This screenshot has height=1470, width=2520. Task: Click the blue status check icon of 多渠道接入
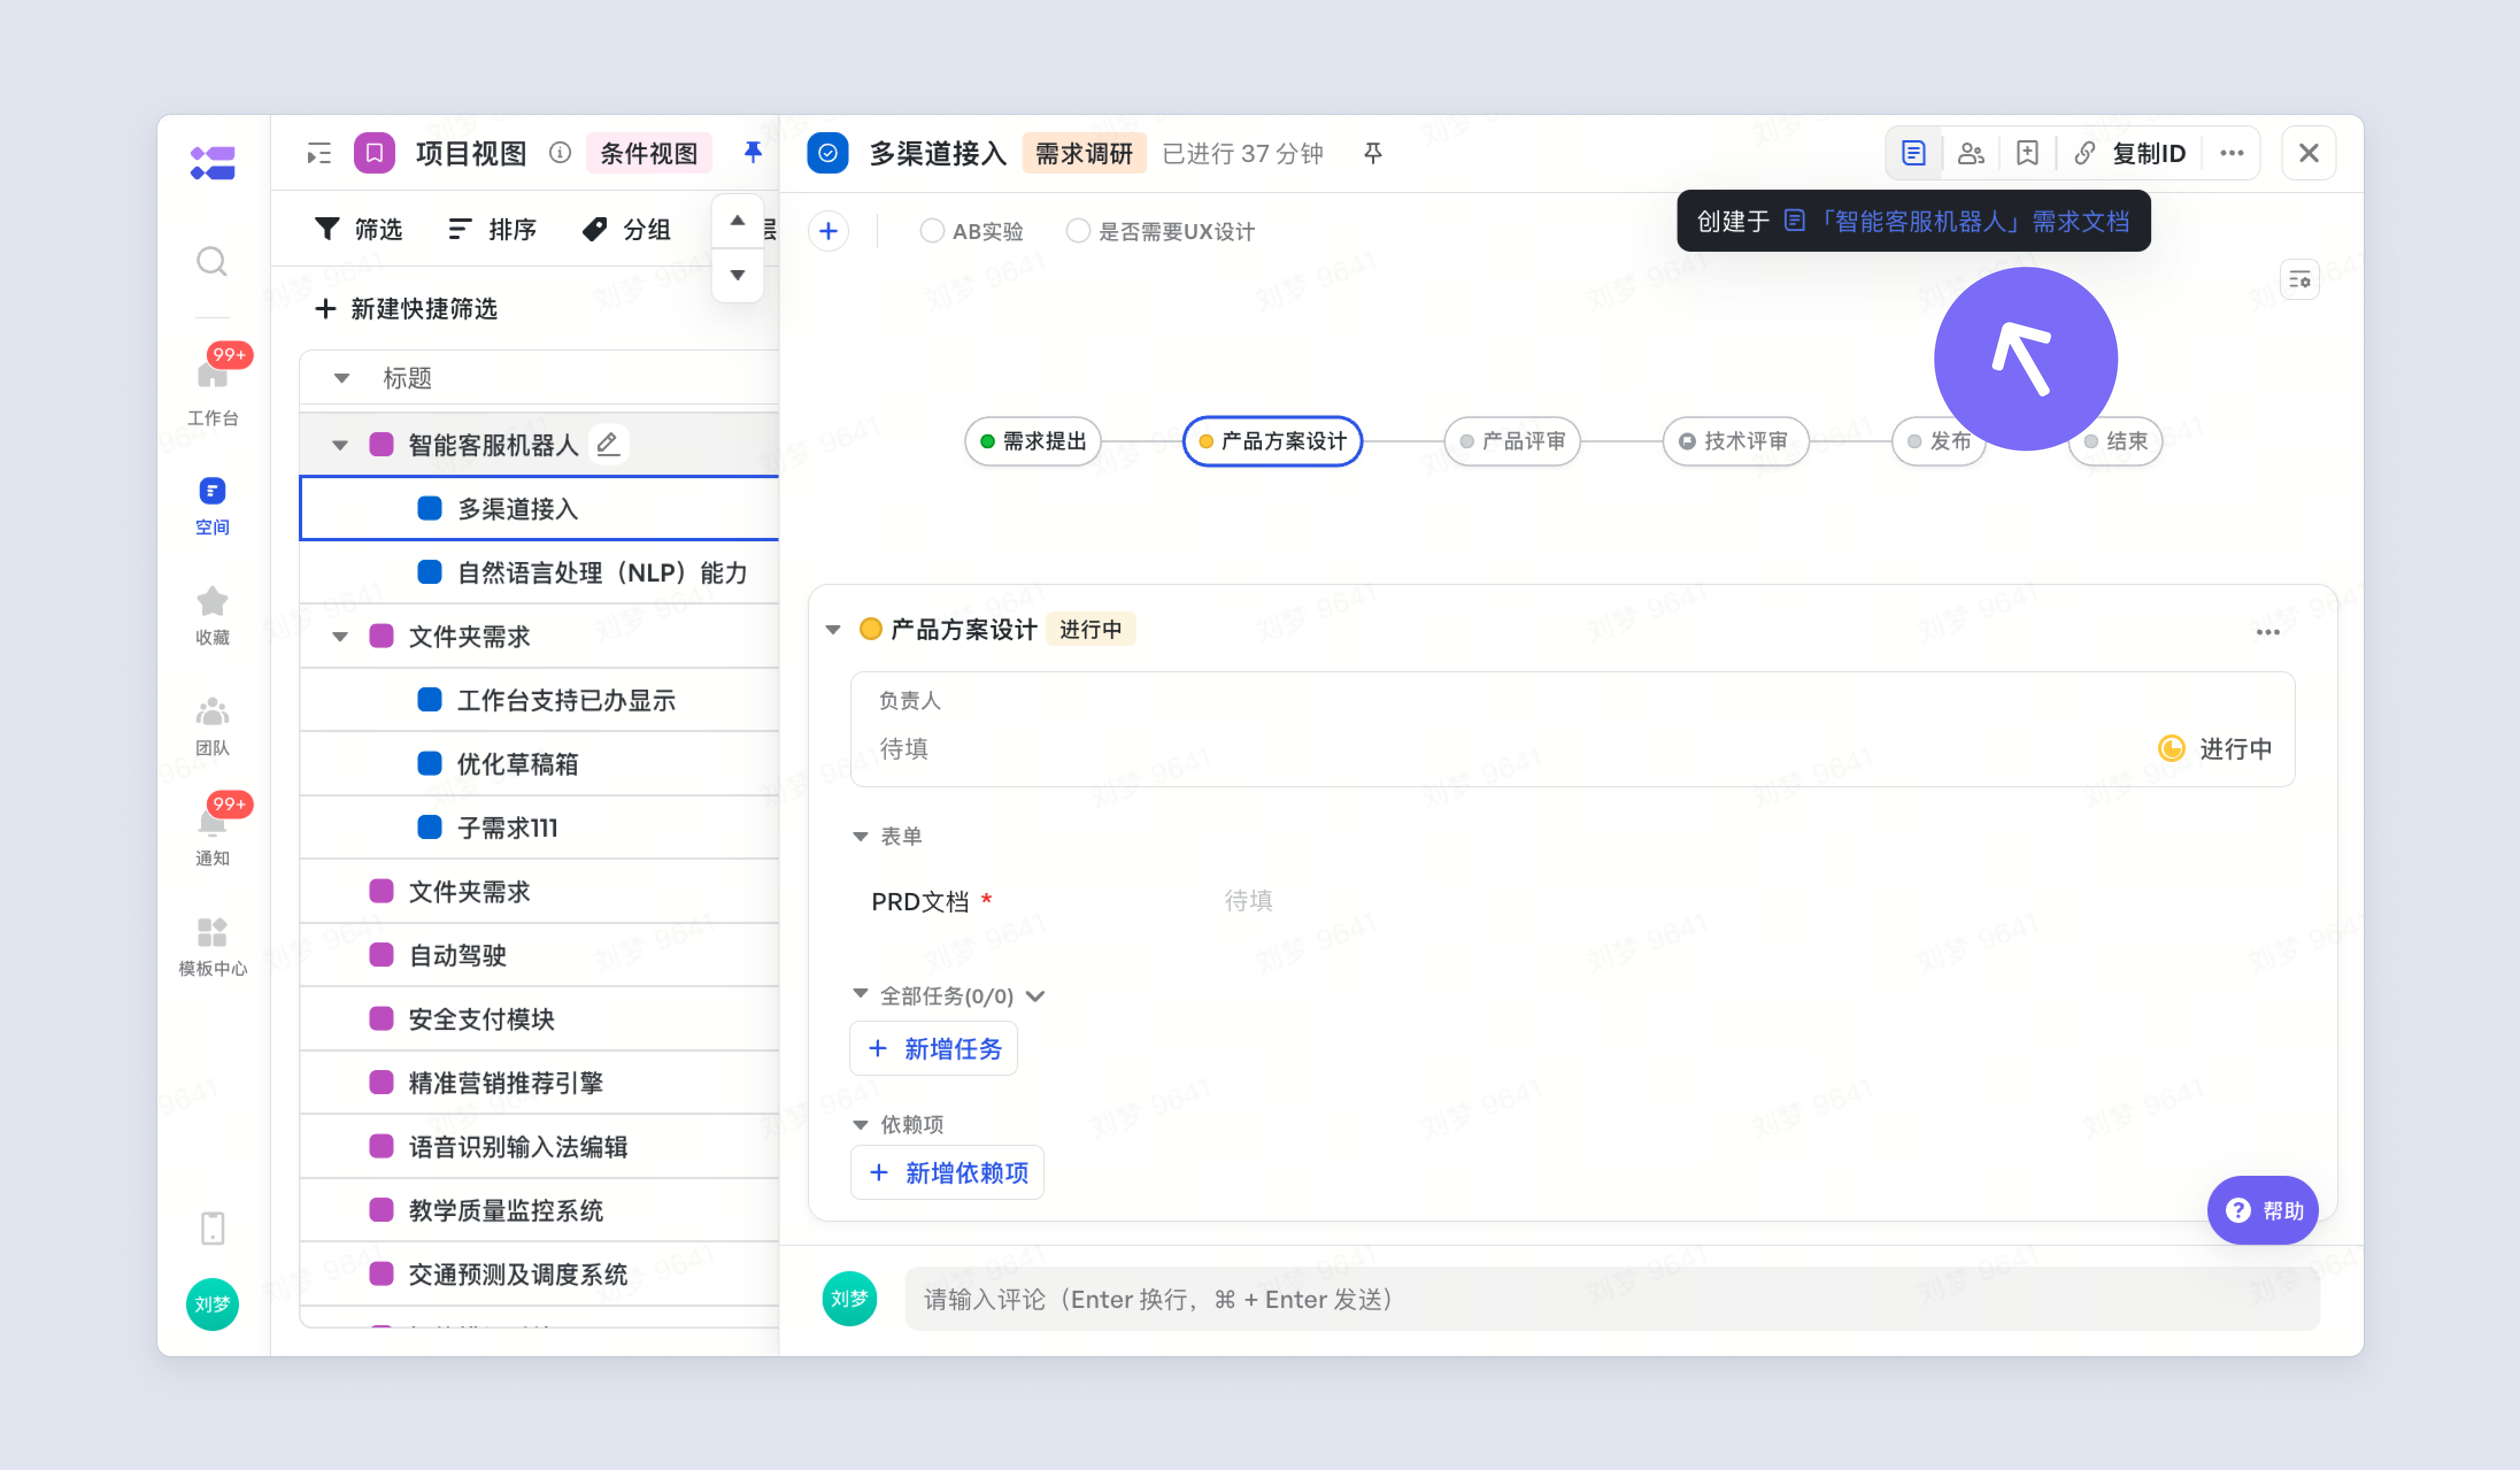827,153
